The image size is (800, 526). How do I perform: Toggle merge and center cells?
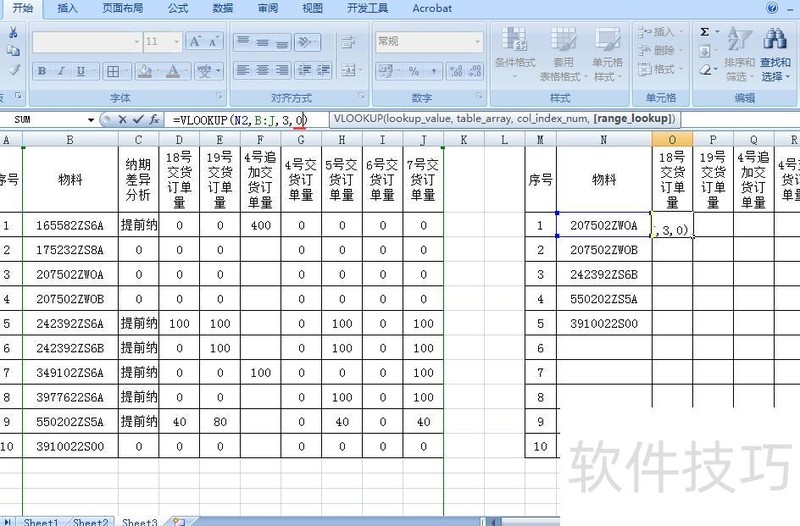point(349,70)
